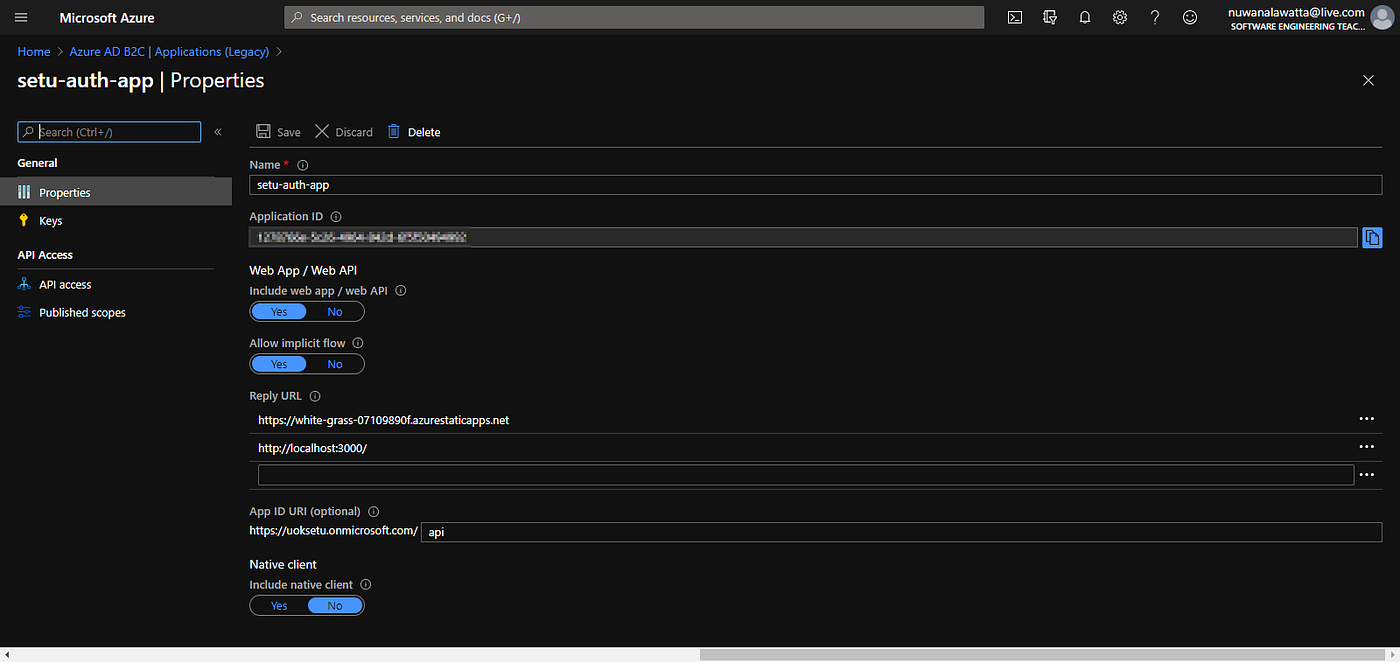Click info icon next to Include native client
1400x662 pixels.
click(x=366, y=585)
